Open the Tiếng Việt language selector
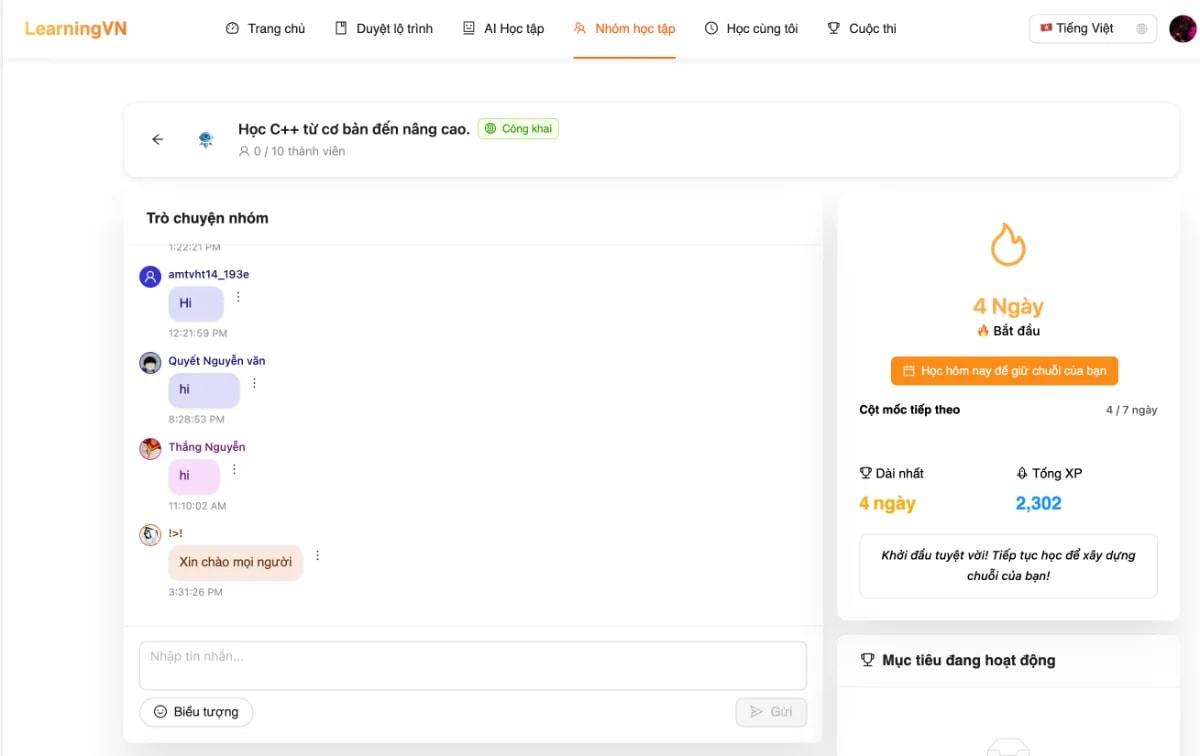 (x=1092, y=29)
